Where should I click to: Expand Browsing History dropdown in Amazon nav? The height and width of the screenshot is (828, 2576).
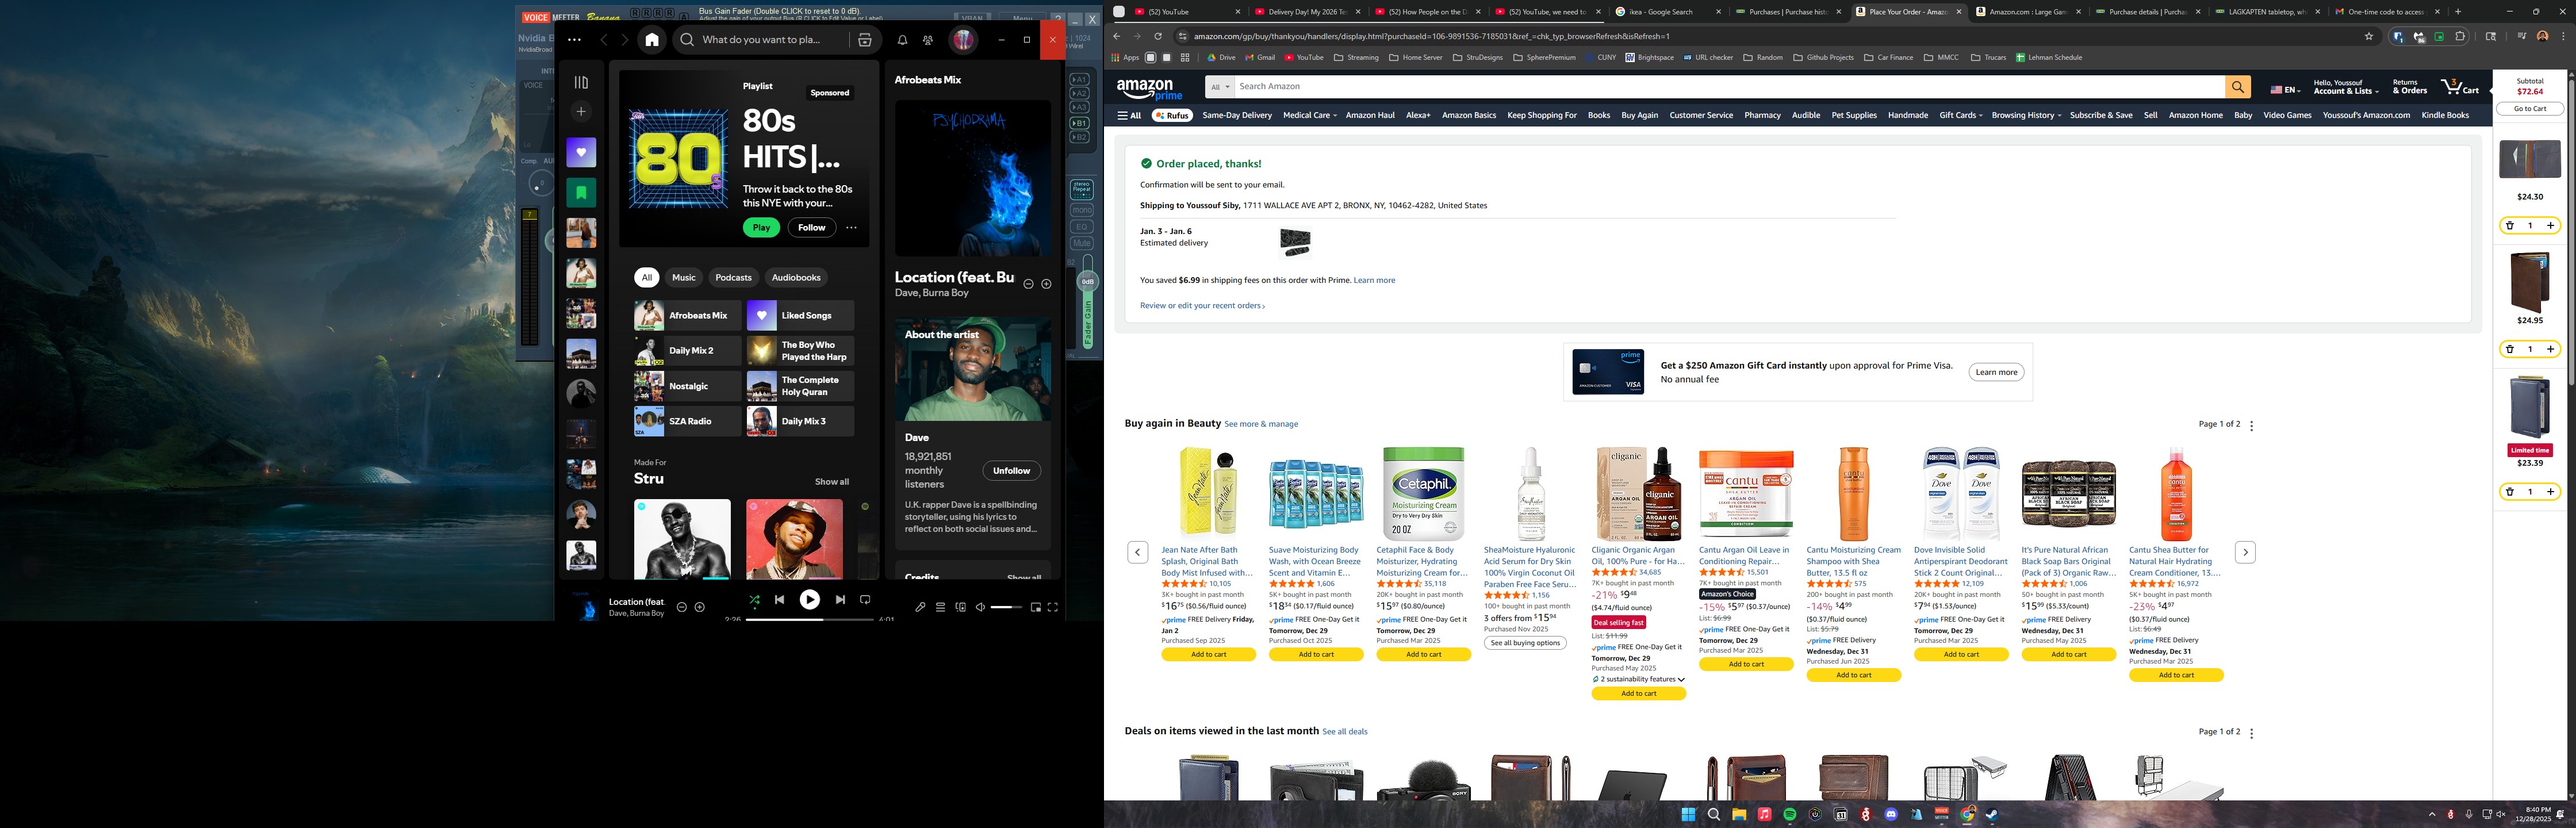pos(2026,115)
